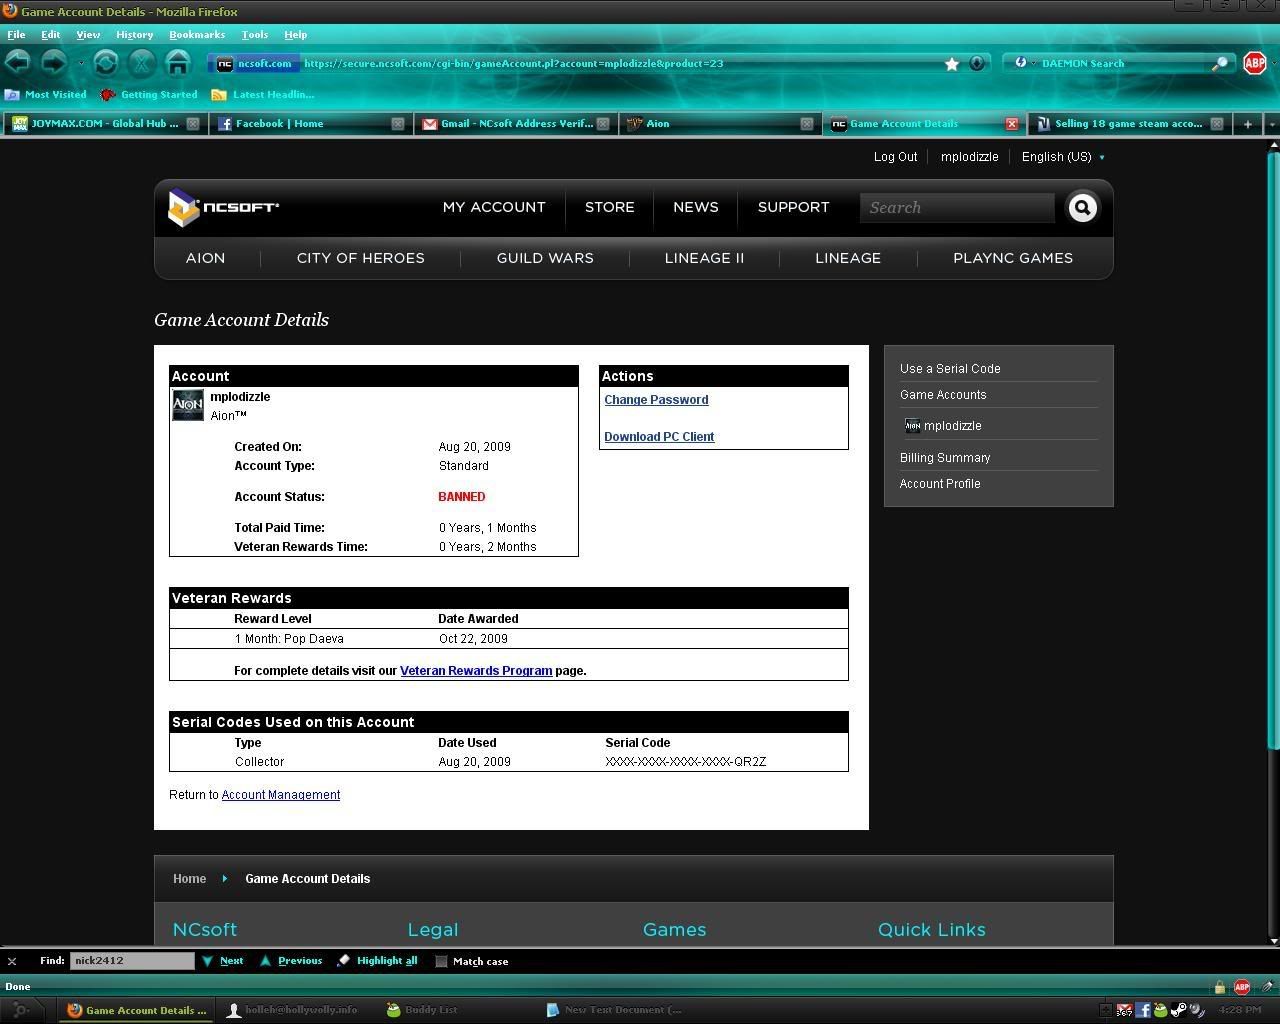Click the Facebook icon in system tray

(1142, 1010)
